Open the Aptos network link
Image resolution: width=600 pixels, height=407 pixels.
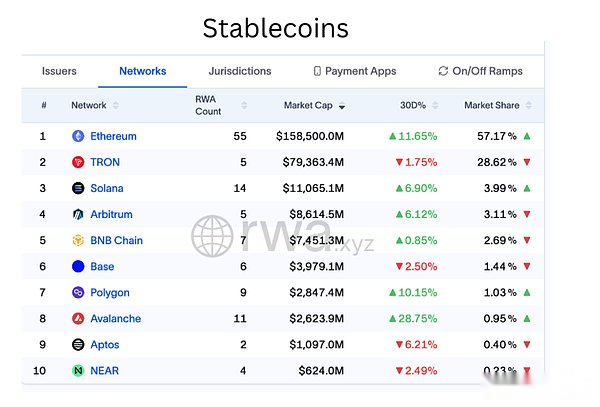tap(105, 345)
